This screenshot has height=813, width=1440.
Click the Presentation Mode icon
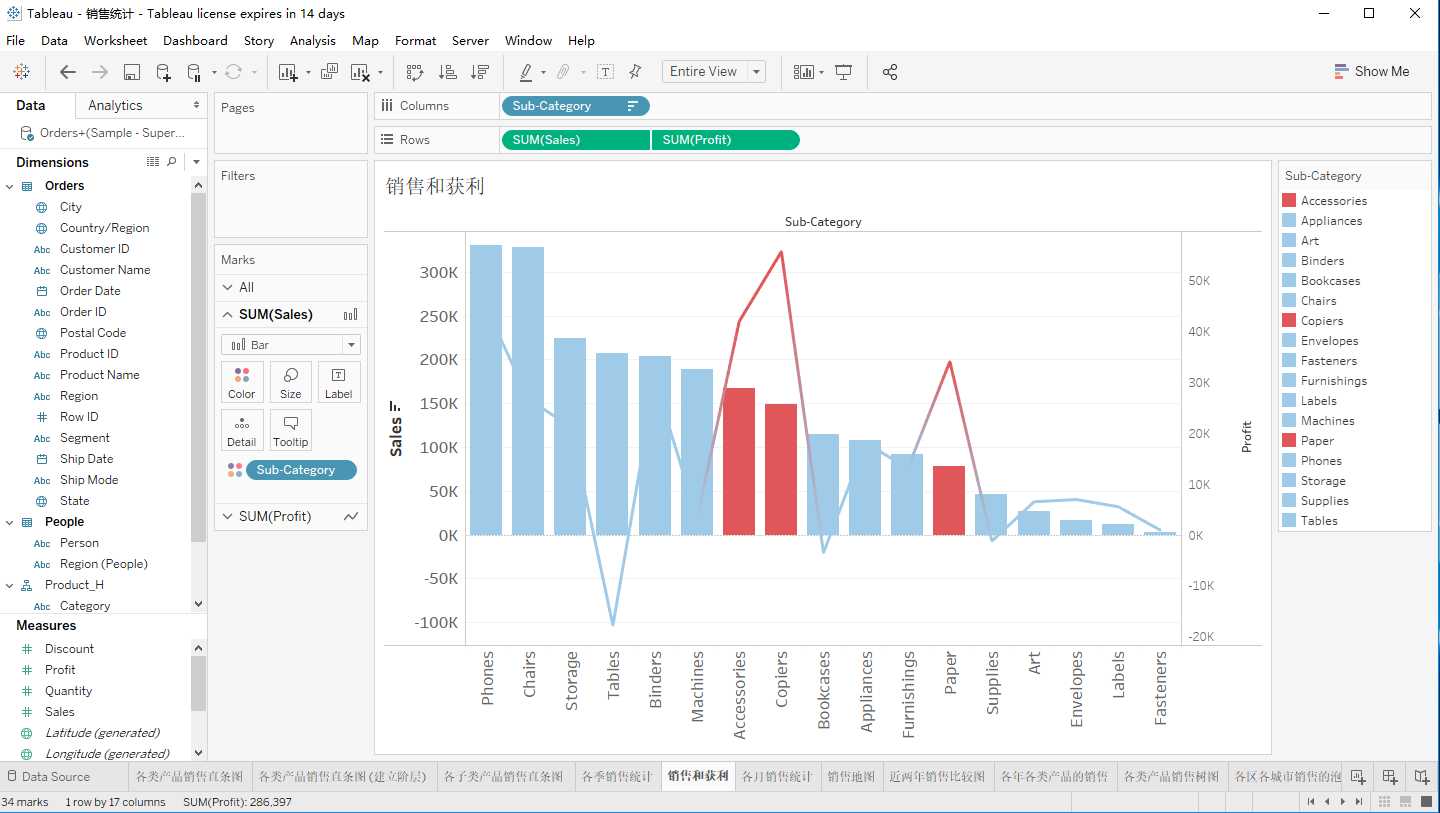pos(843,72)
